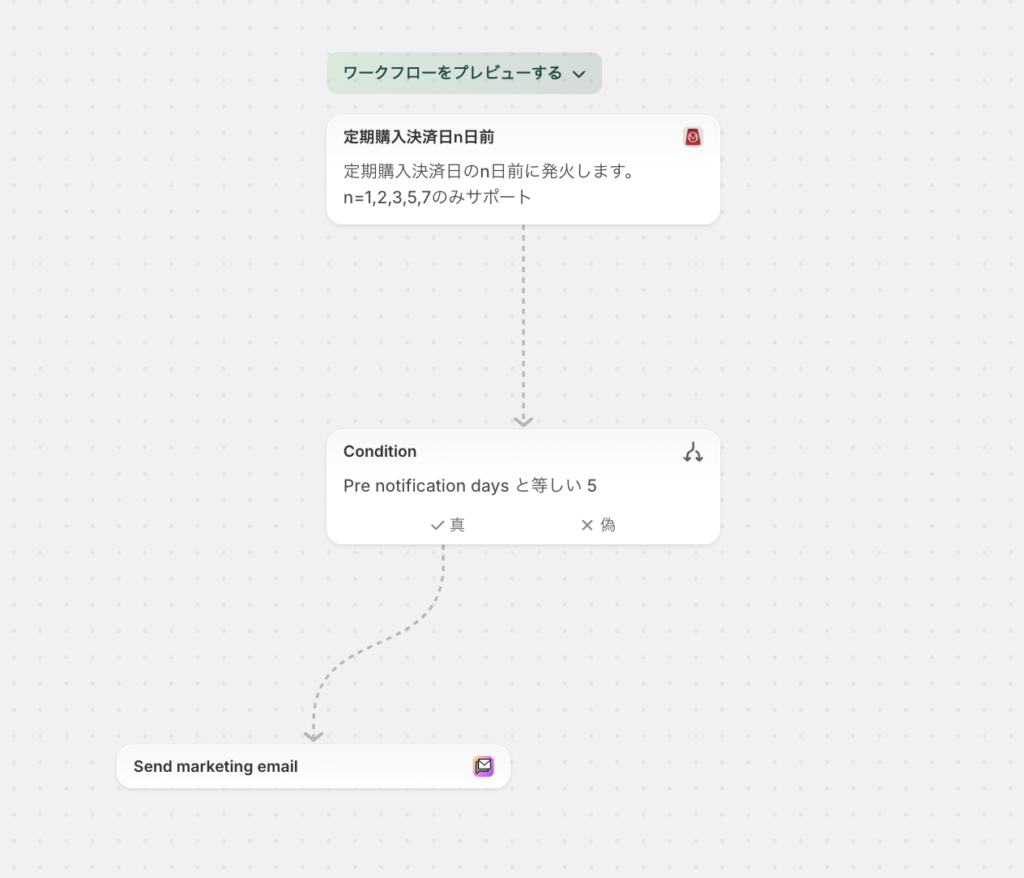Click the text 定期購入決済日のn日前に発火します
The width and height of the screenshot is (1024, 878).
pos(490,171)
